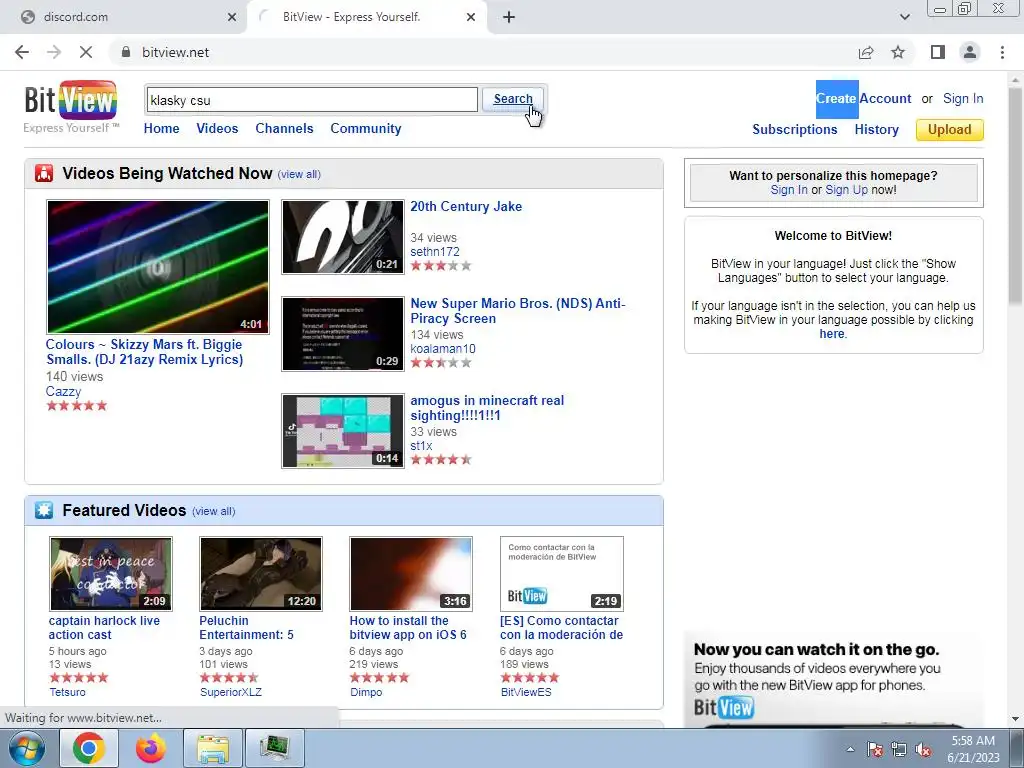Click 'view all' next to Featured Videos

tap(214, 511)
